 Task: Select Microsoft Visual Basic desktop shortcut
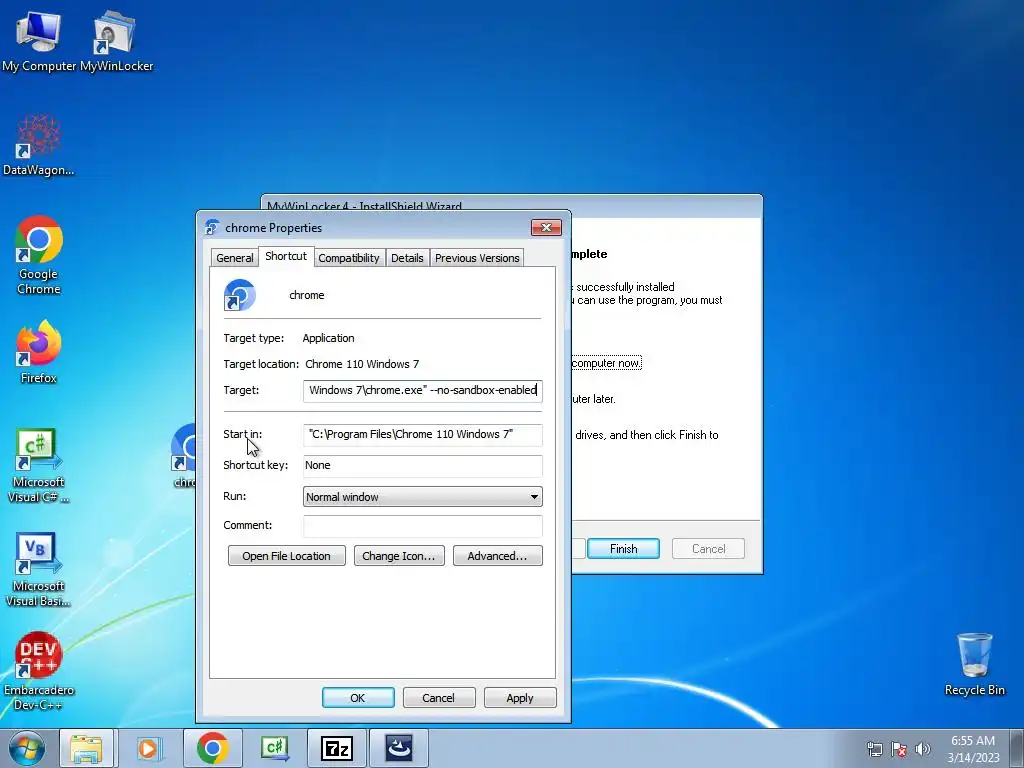39,569
